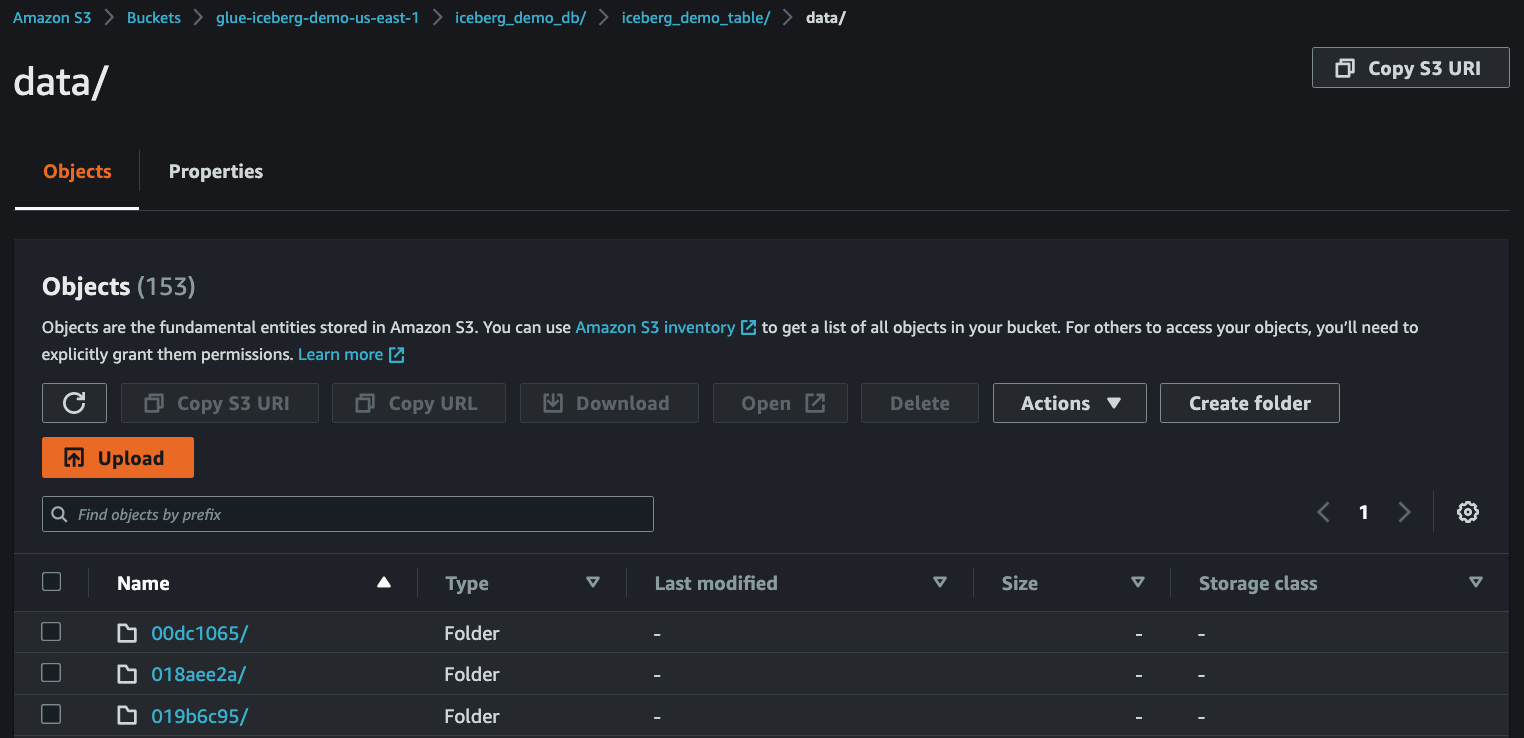Viewport: 1524px width, 738px height.
Task: Click the Size column header text
Action: point(1020,583)
